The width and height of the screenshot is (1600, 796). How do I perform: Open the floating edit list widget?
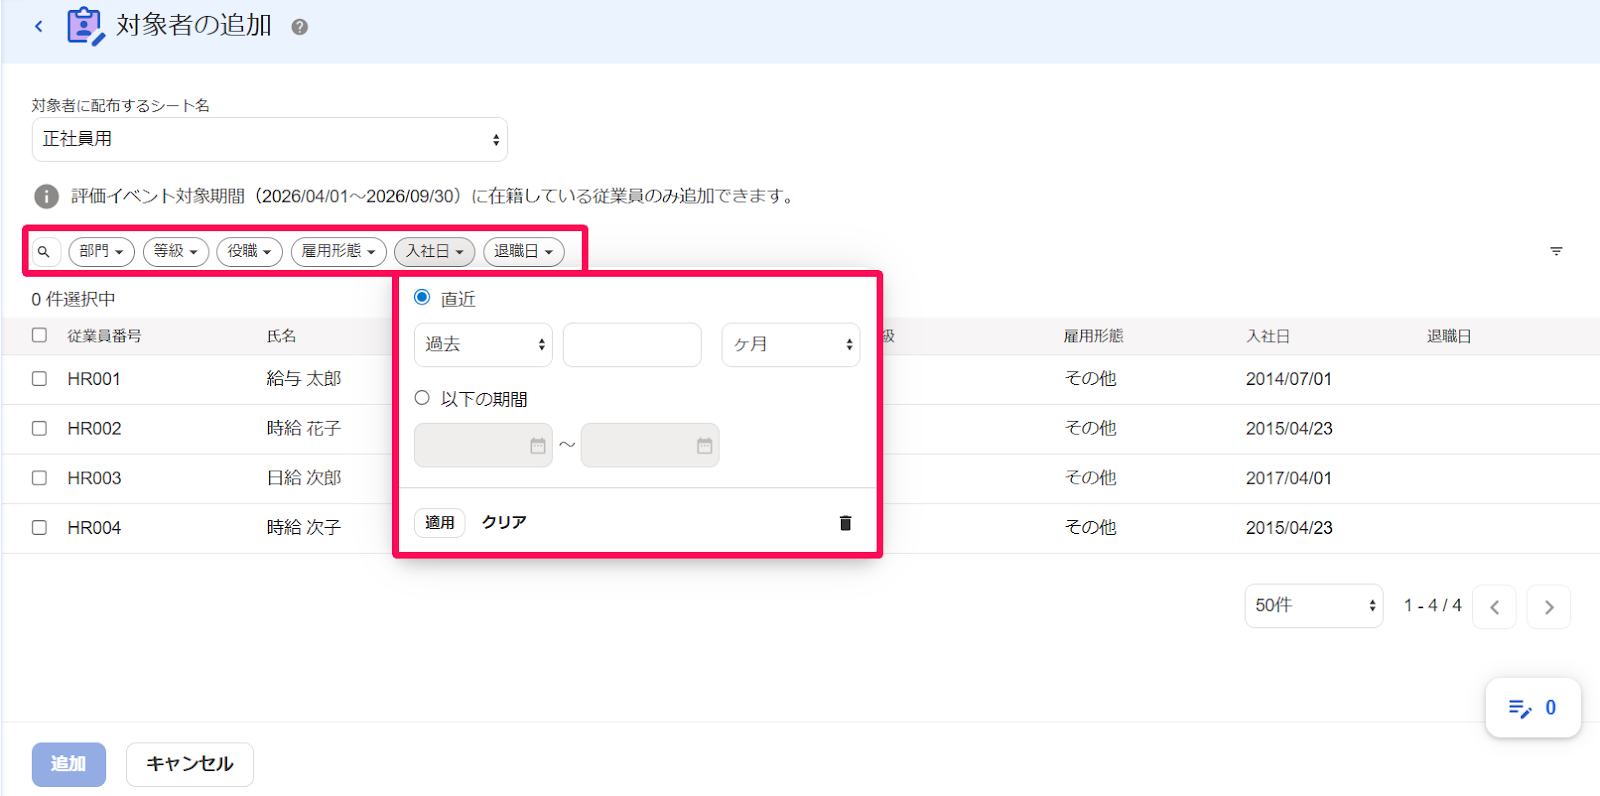[x=1533, y=708]
